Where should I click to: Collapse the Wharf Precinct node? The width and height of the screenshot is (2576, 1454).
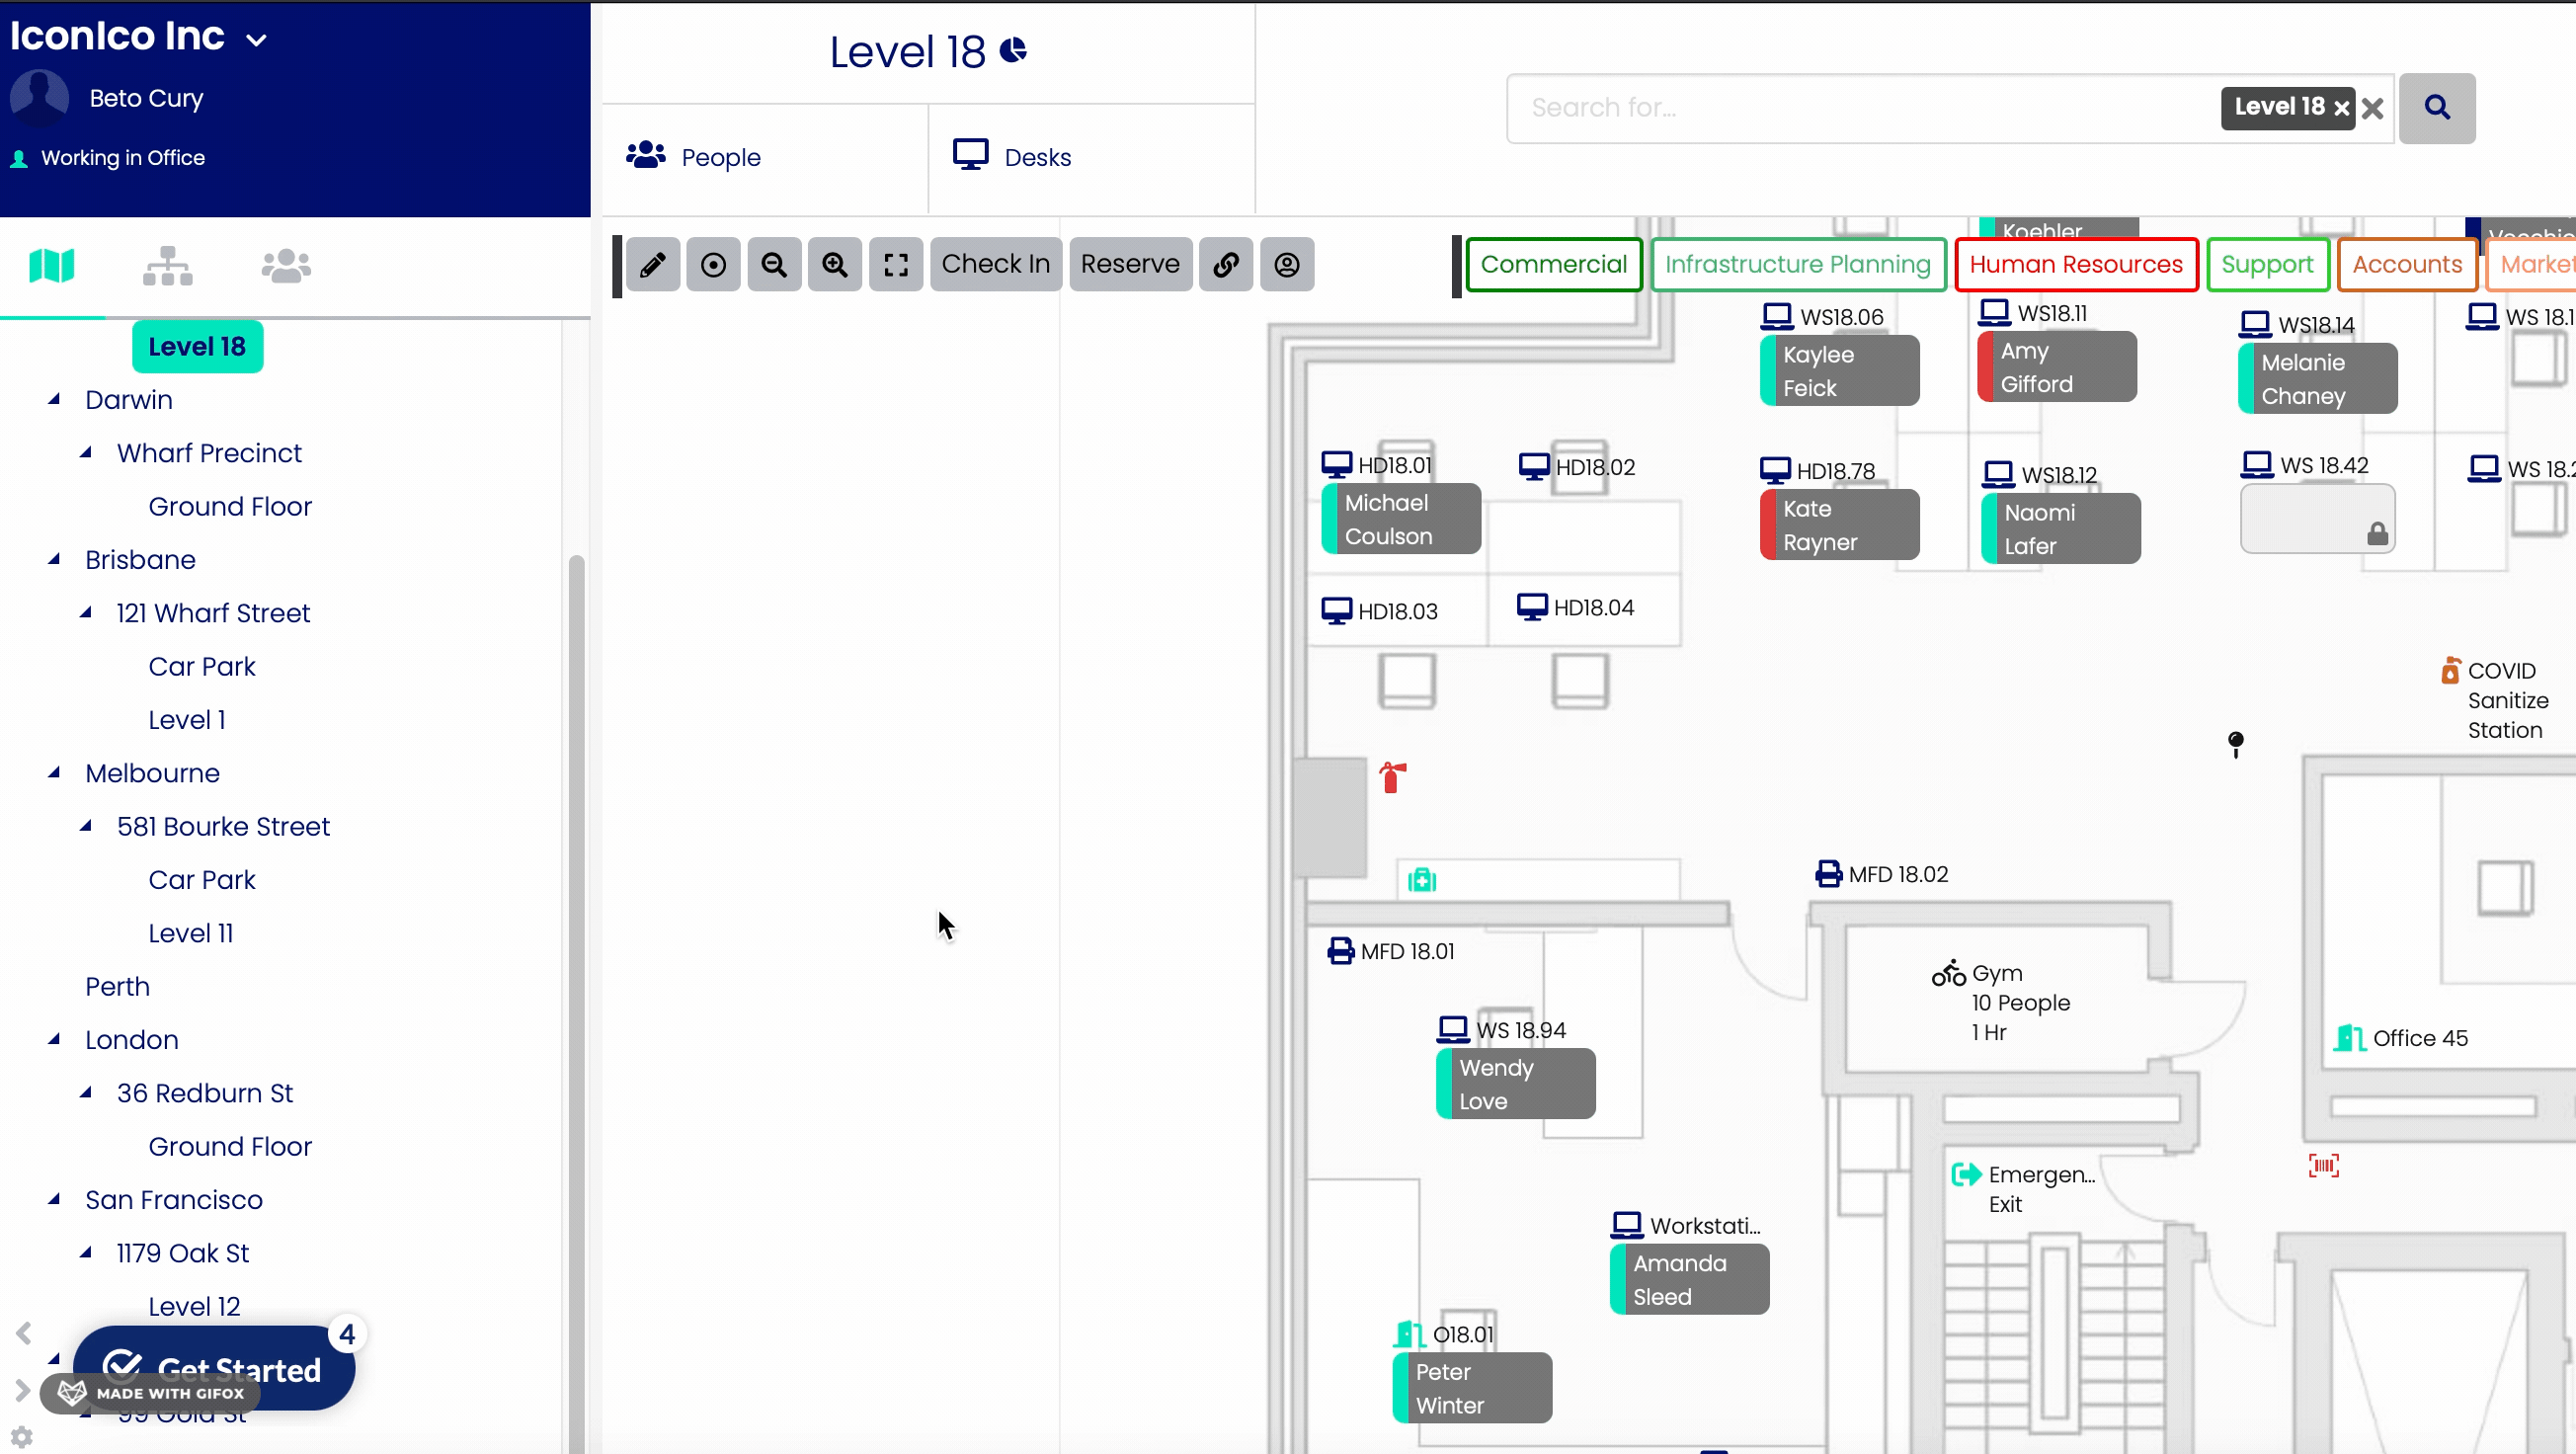[86, 452]
